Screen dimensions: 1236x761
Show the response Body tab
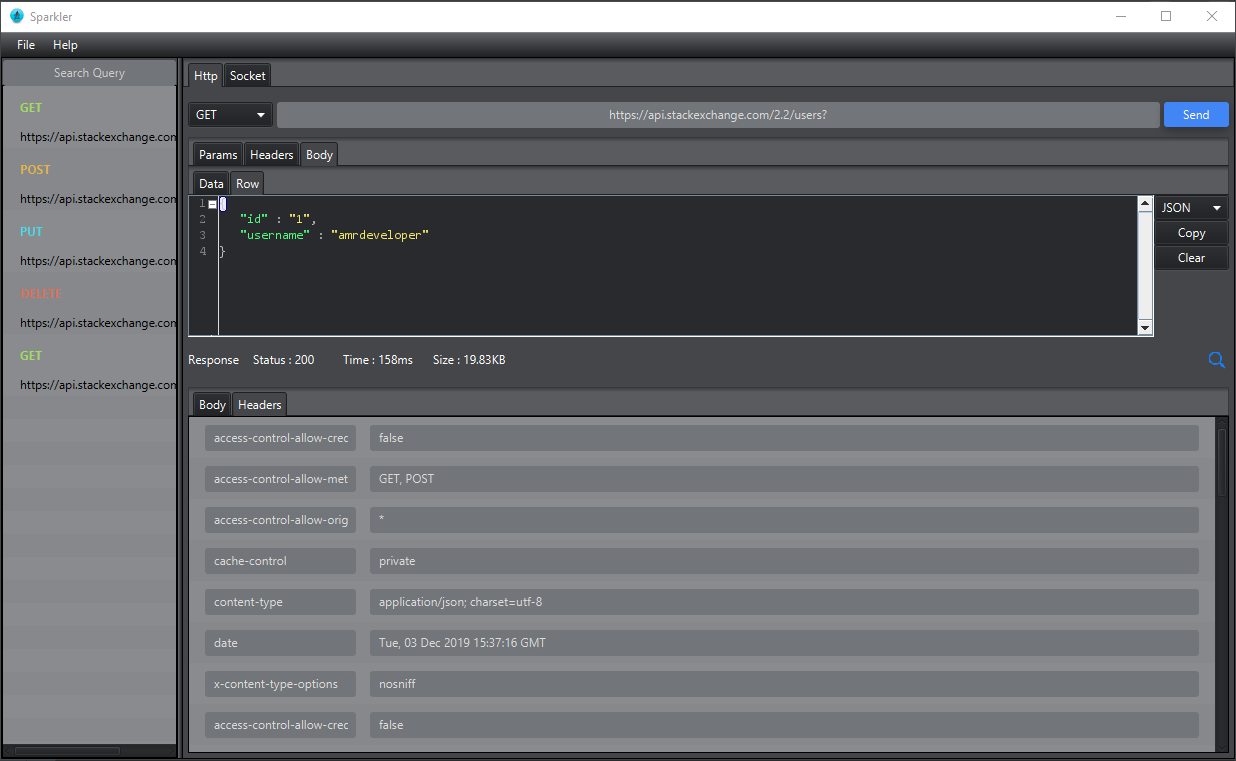point(212,405)
